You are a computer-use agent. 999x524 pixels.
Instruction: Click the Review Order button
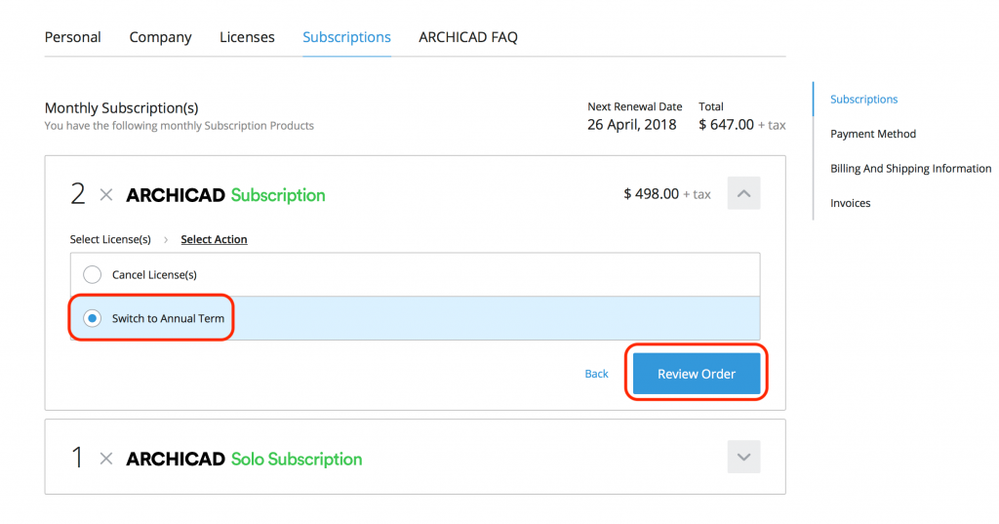coord(696,374)
